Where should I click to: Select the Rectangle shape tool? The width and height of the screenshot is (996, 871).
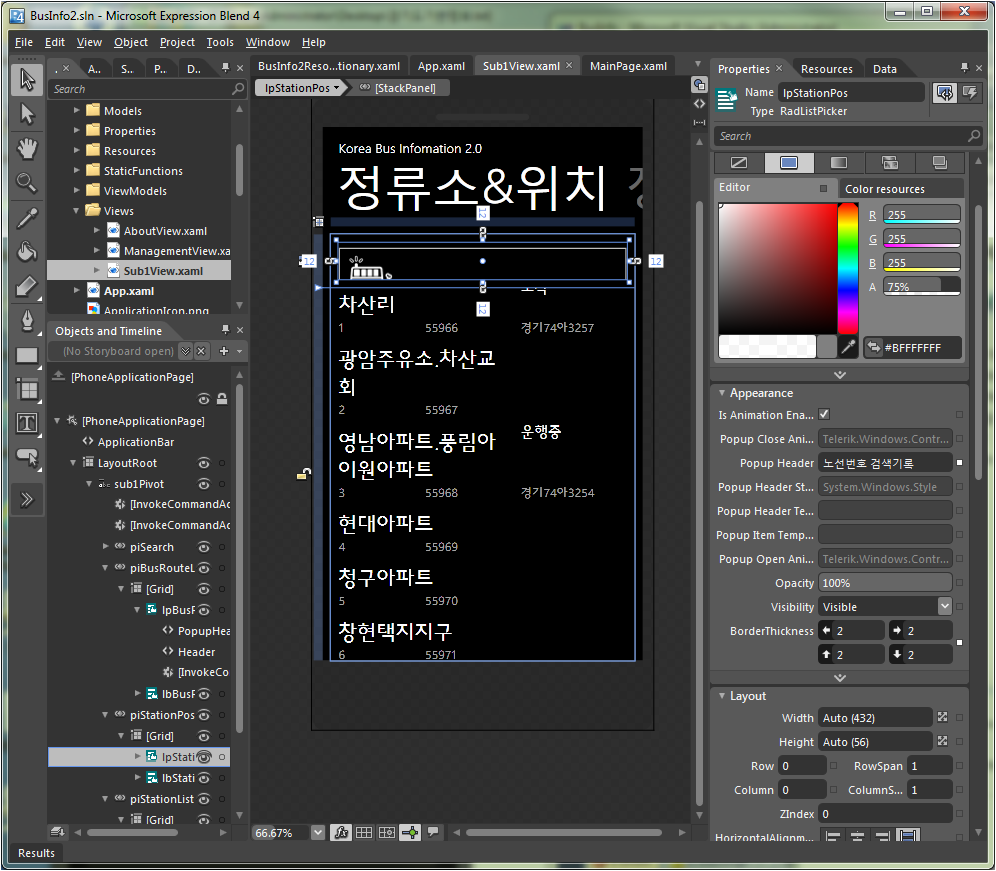(27, 355)
